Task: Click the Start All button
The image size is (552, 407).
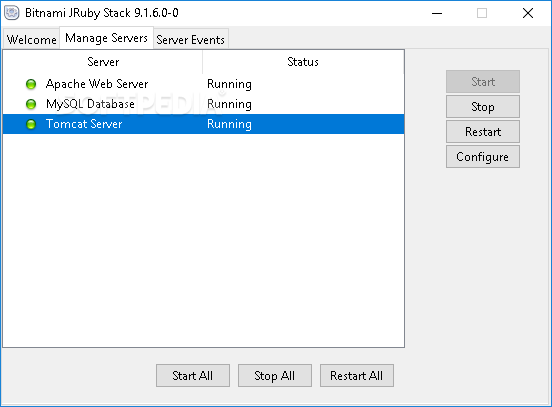Action: pyautogui.click(x=193, y=376)
